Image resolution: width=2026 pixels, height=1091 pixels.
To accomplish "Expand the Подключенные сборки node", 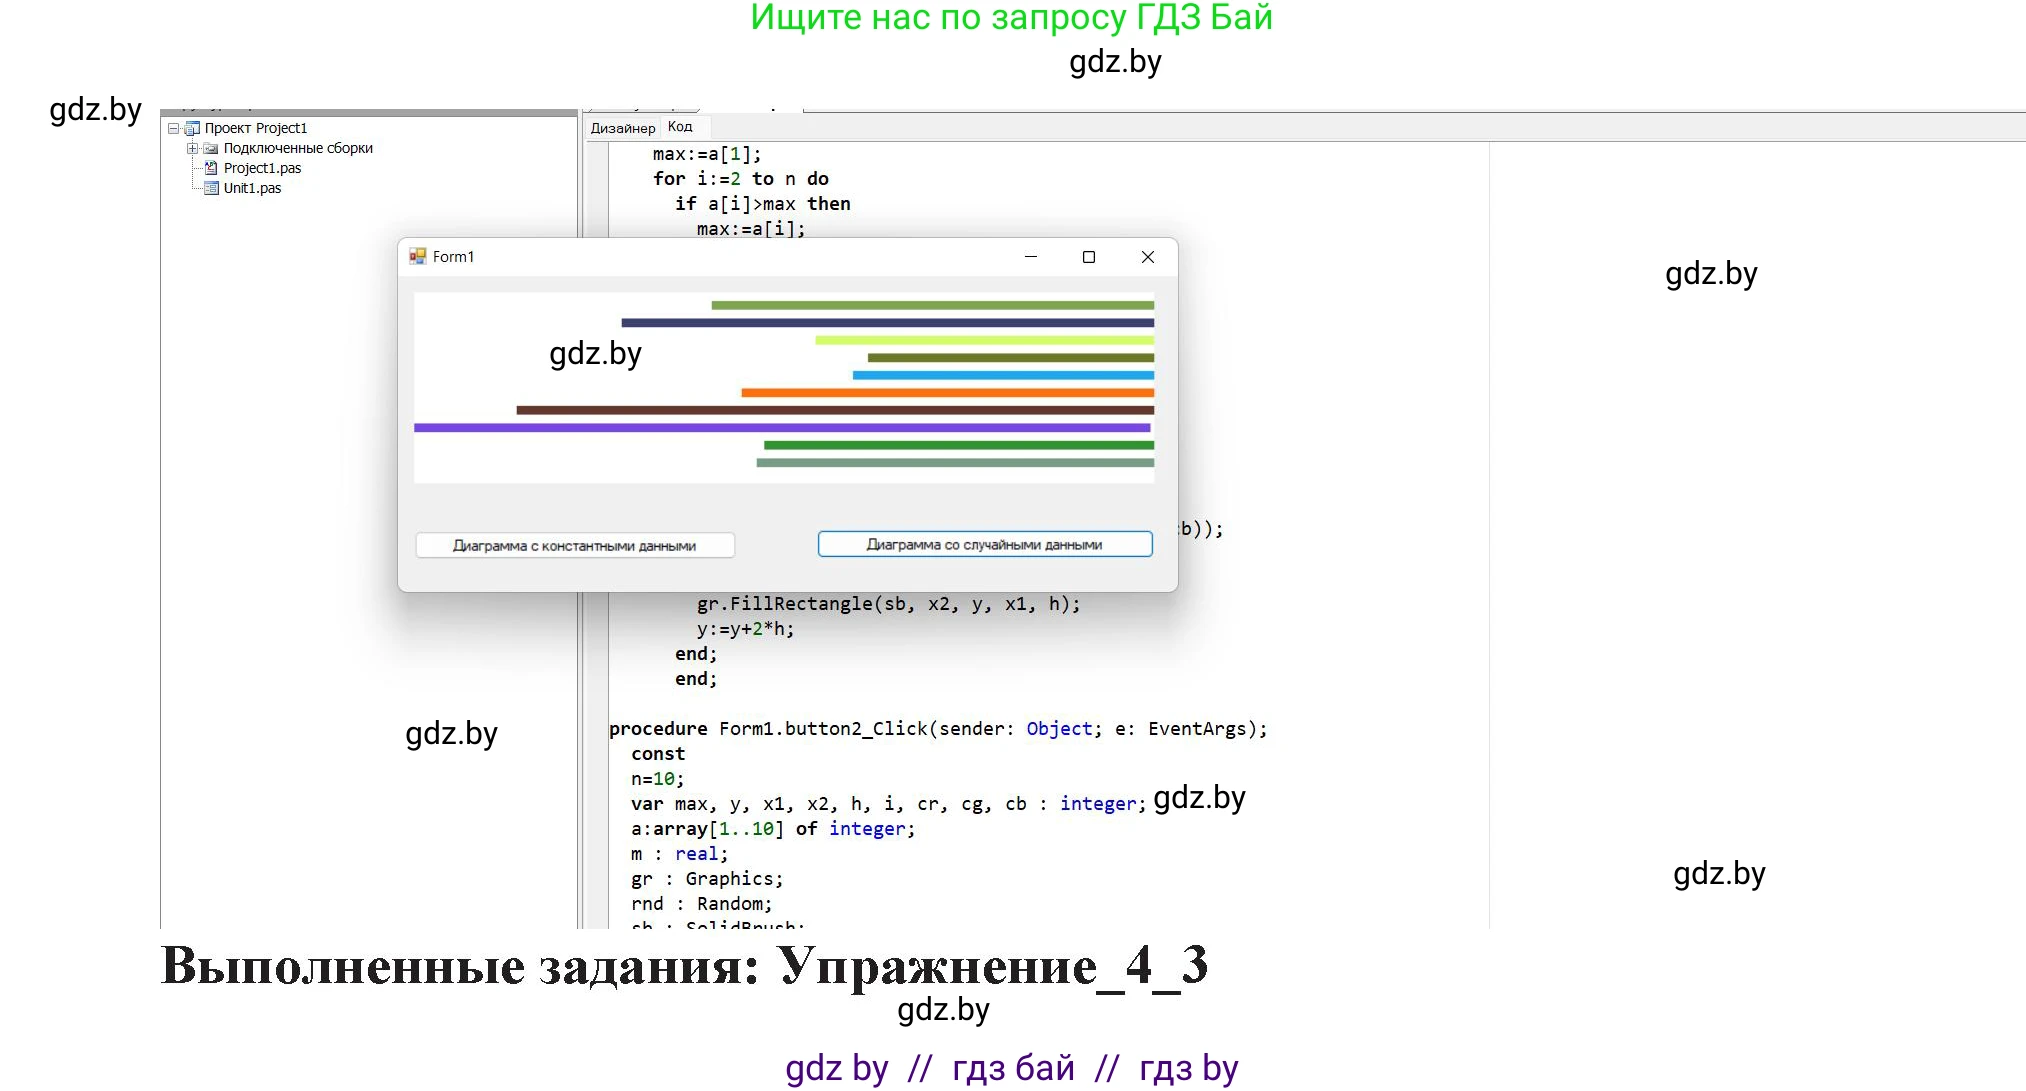I will [192, 148].
